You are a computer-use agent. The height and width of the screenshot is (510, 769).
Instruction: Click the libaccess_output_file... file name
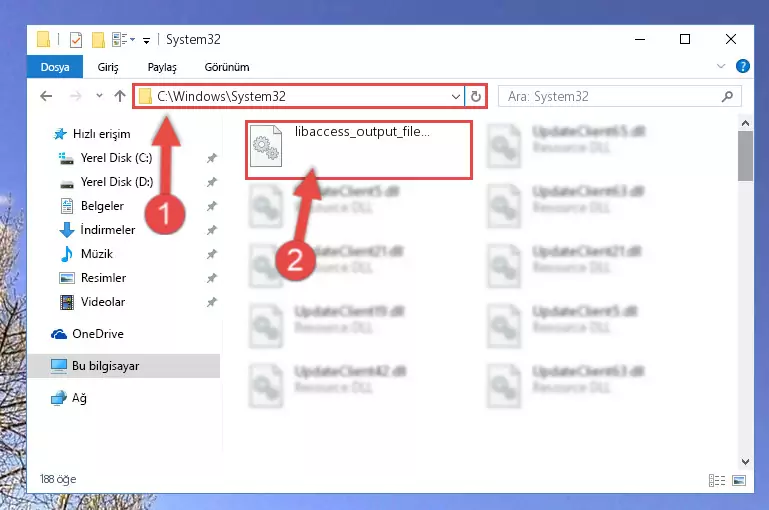click(362, 131)
